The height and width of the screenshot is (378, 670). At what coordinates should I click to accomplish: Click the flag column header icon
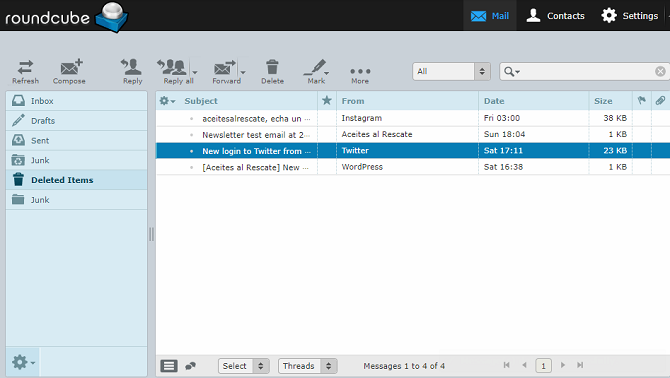(642, 100)
